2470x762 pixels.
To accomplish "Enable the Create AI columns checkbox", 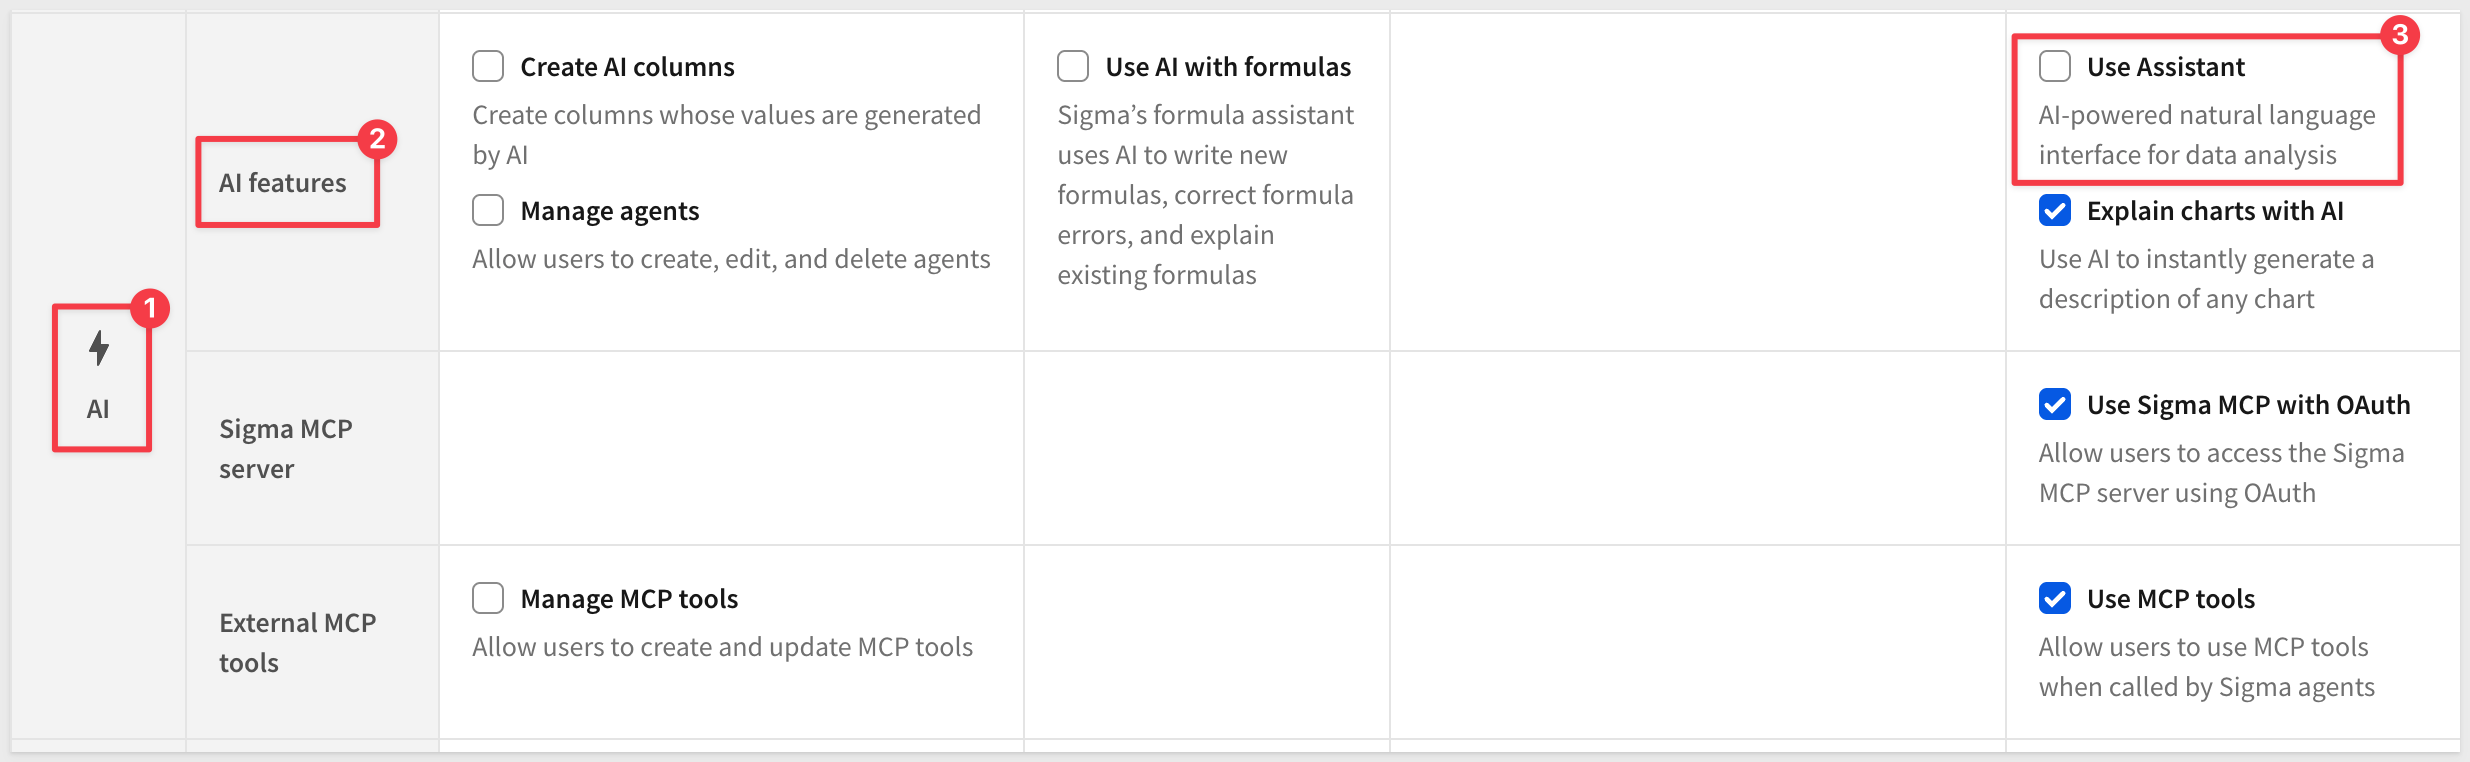I will (x=488, y=66).
